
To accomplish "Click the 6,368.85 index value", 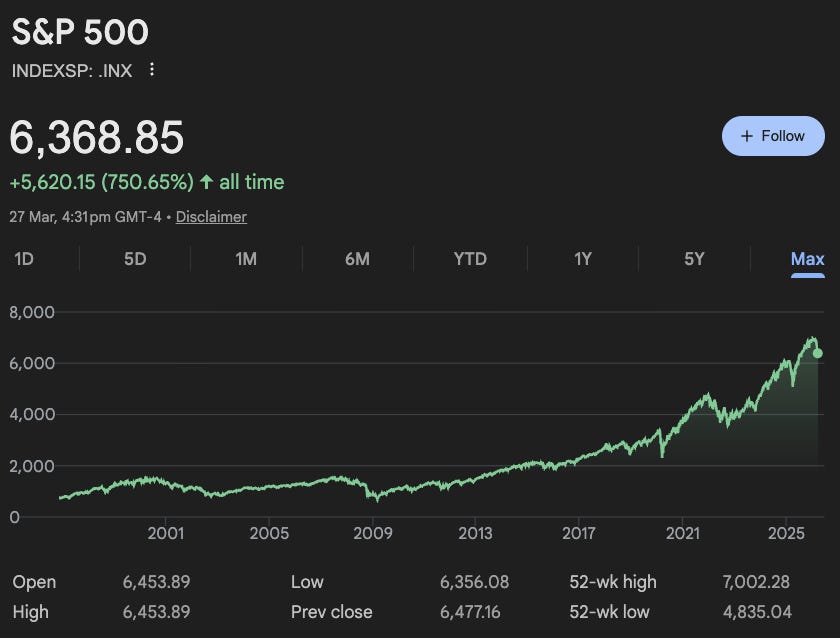I will pos(97,138).
